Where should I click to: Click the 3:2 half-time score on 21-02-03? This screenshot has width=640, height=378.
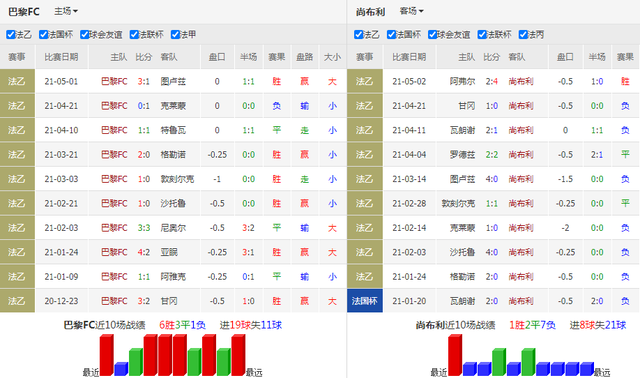pos(249,228)
